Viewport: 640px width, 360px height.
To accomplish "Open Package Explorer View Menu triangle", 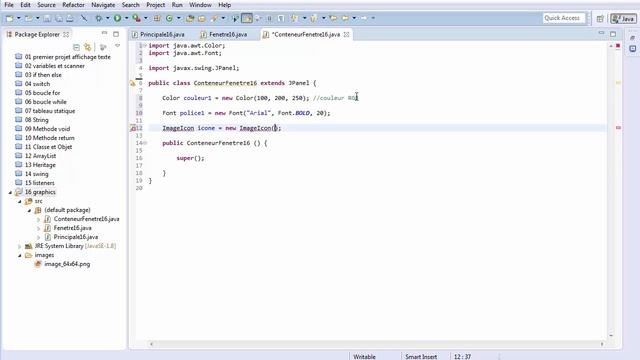I will (118, 46).
